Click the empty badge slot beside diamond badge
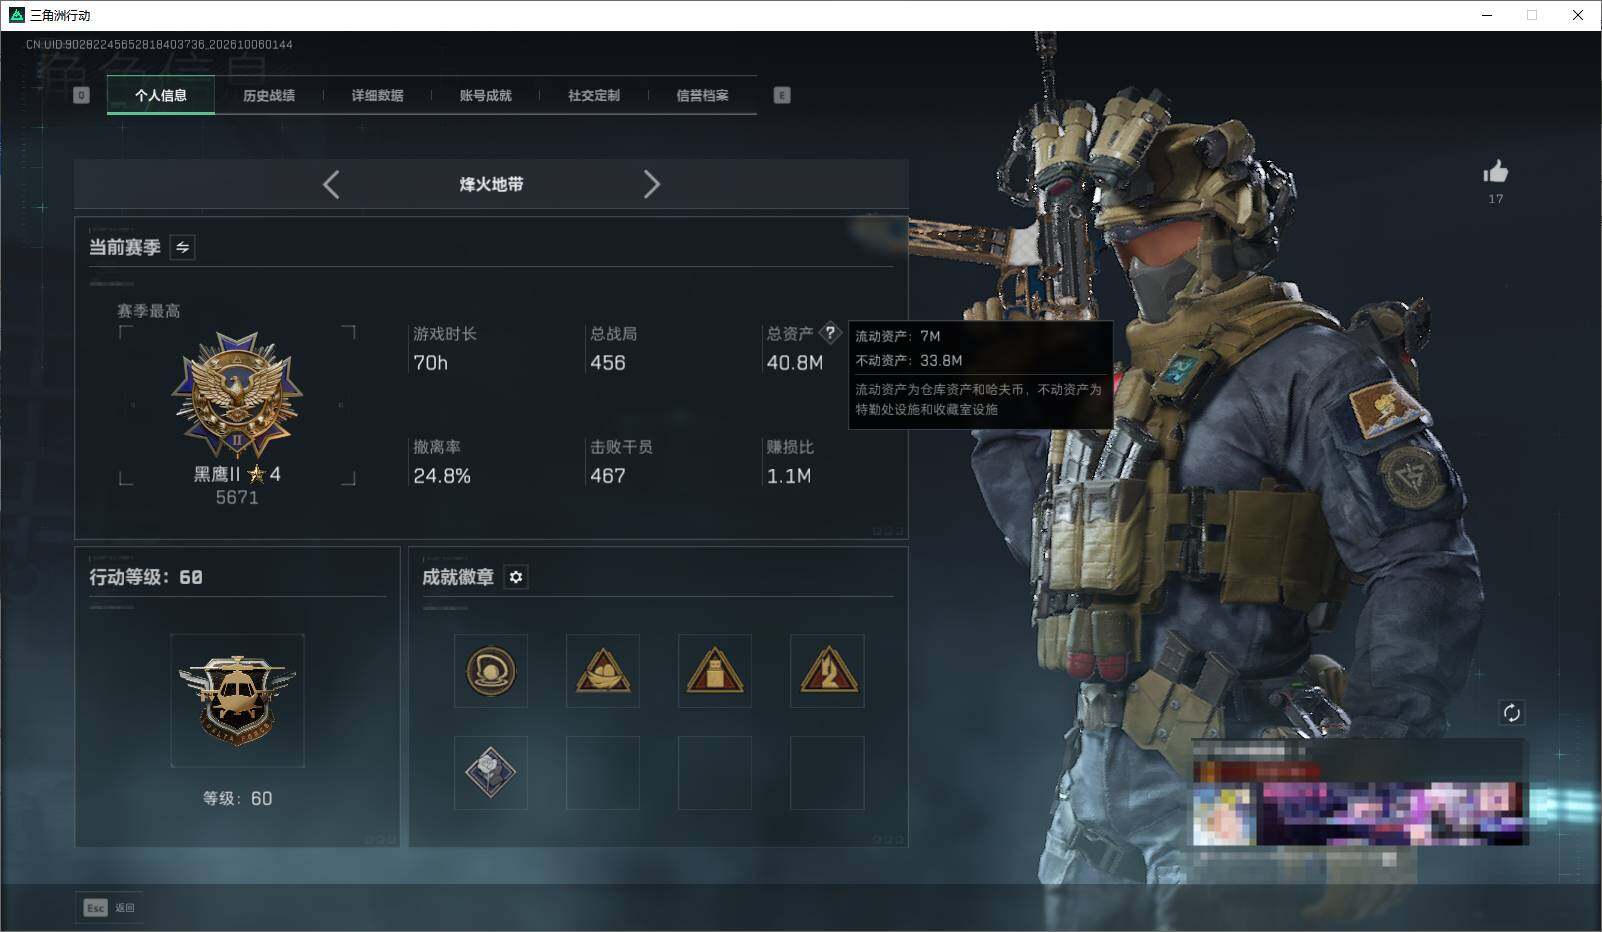 click(x=603, y=773)
